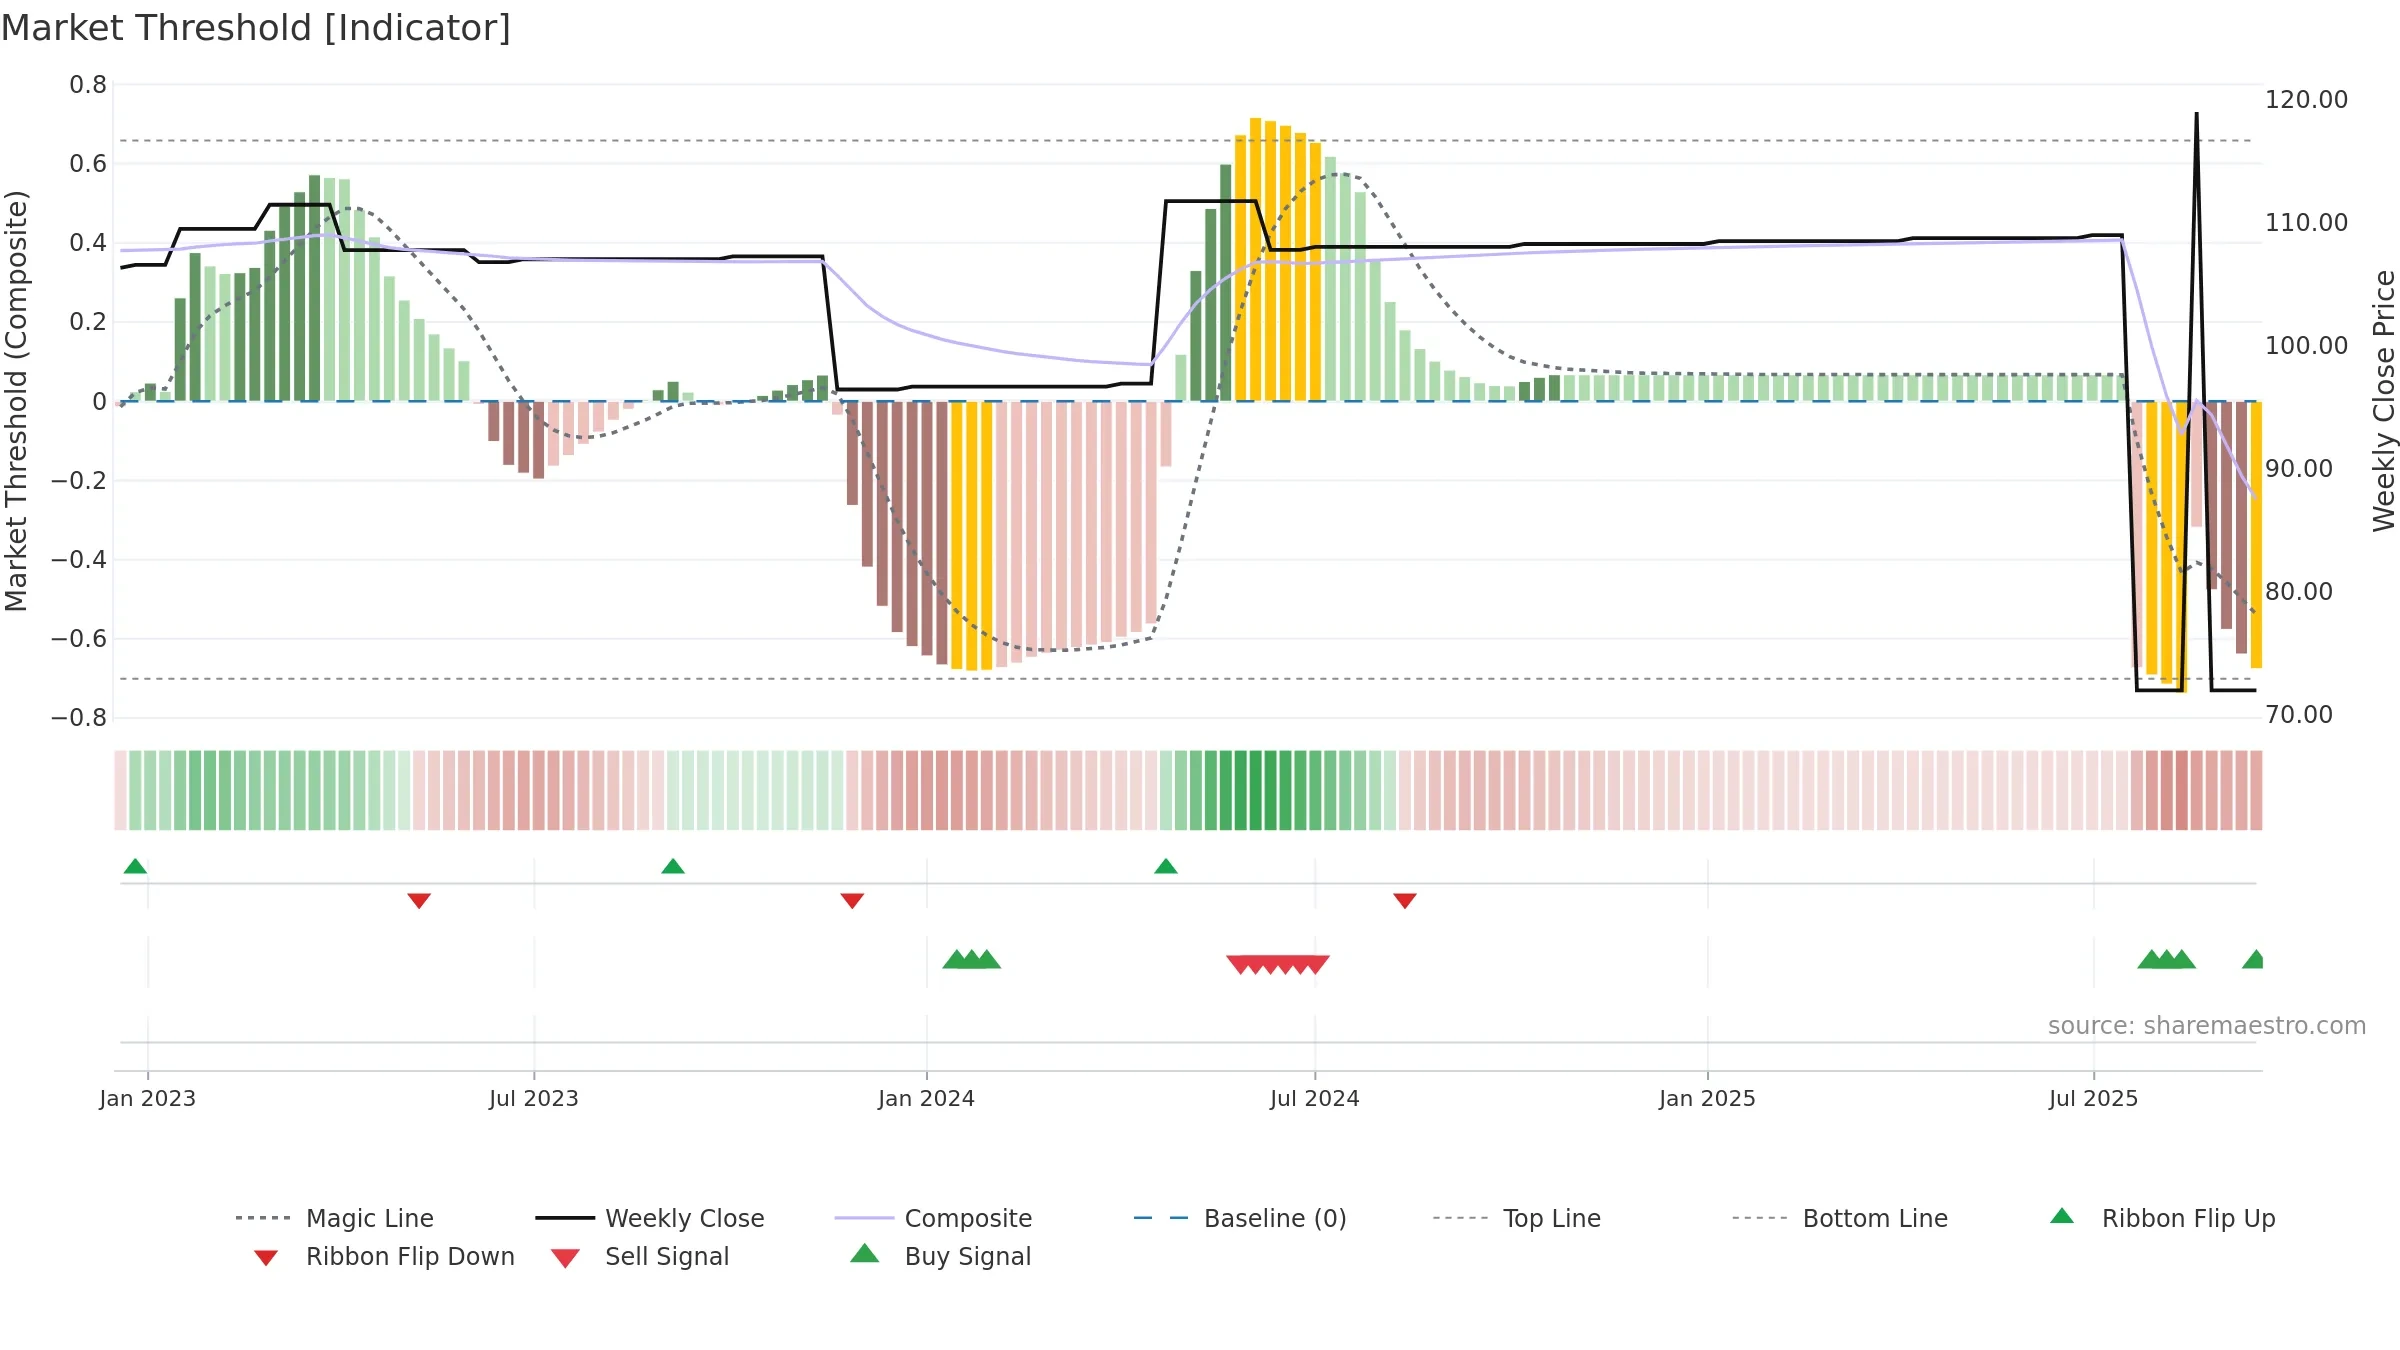Click the red Sell Signal legend triangle
Viewport: 2400px width, 1350px height.
tap(565, 1258)
